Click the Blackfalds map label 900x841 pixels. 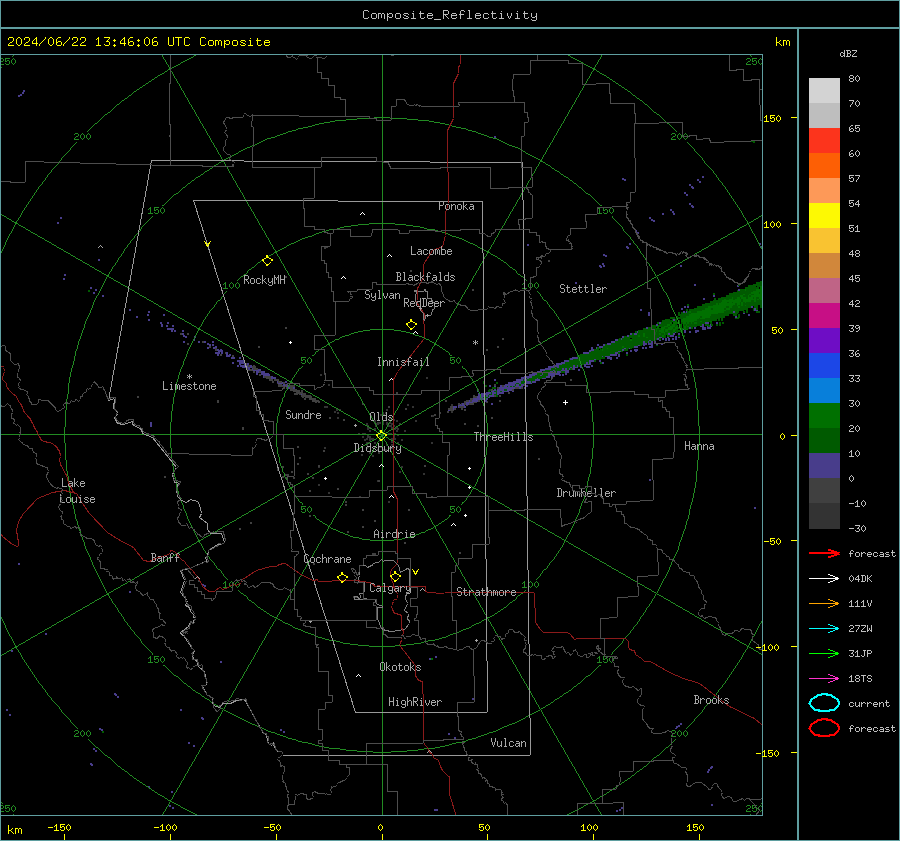pos(425,277)
